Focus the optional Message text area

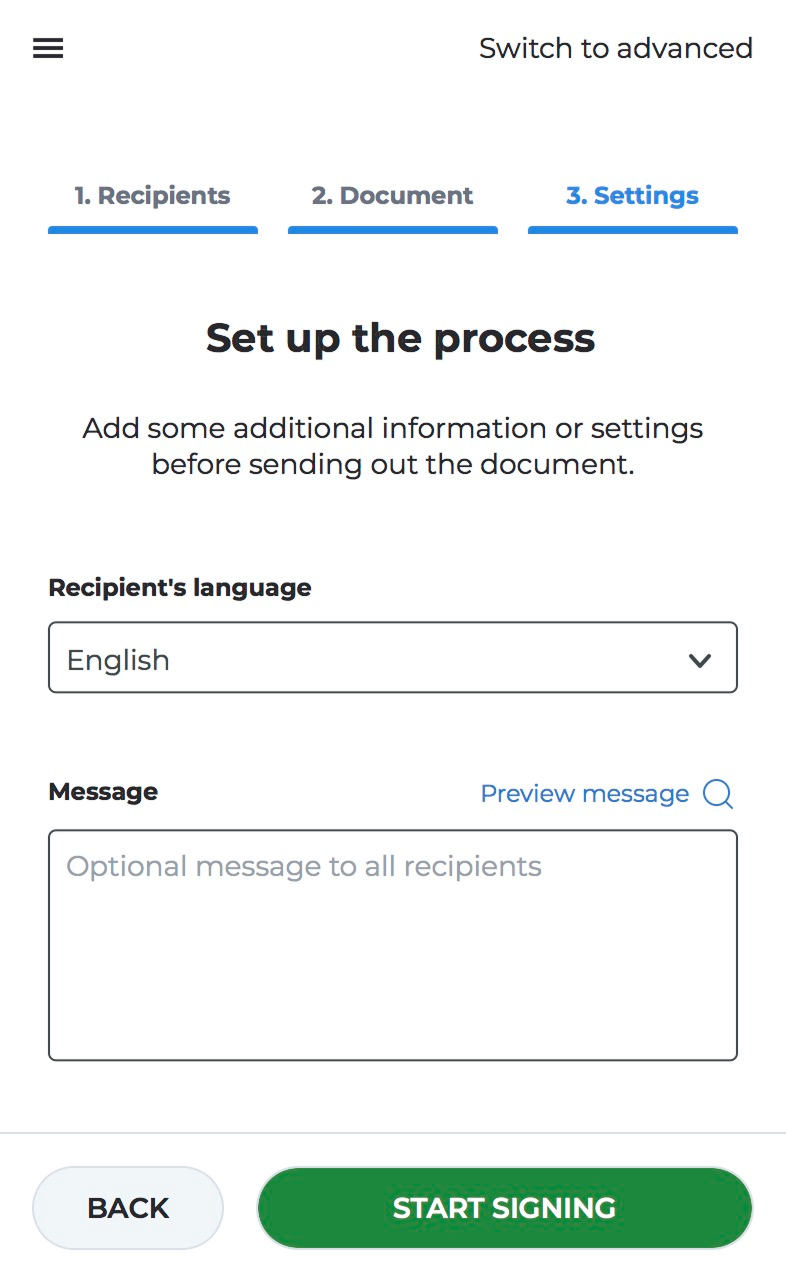[x=392, y=945]
